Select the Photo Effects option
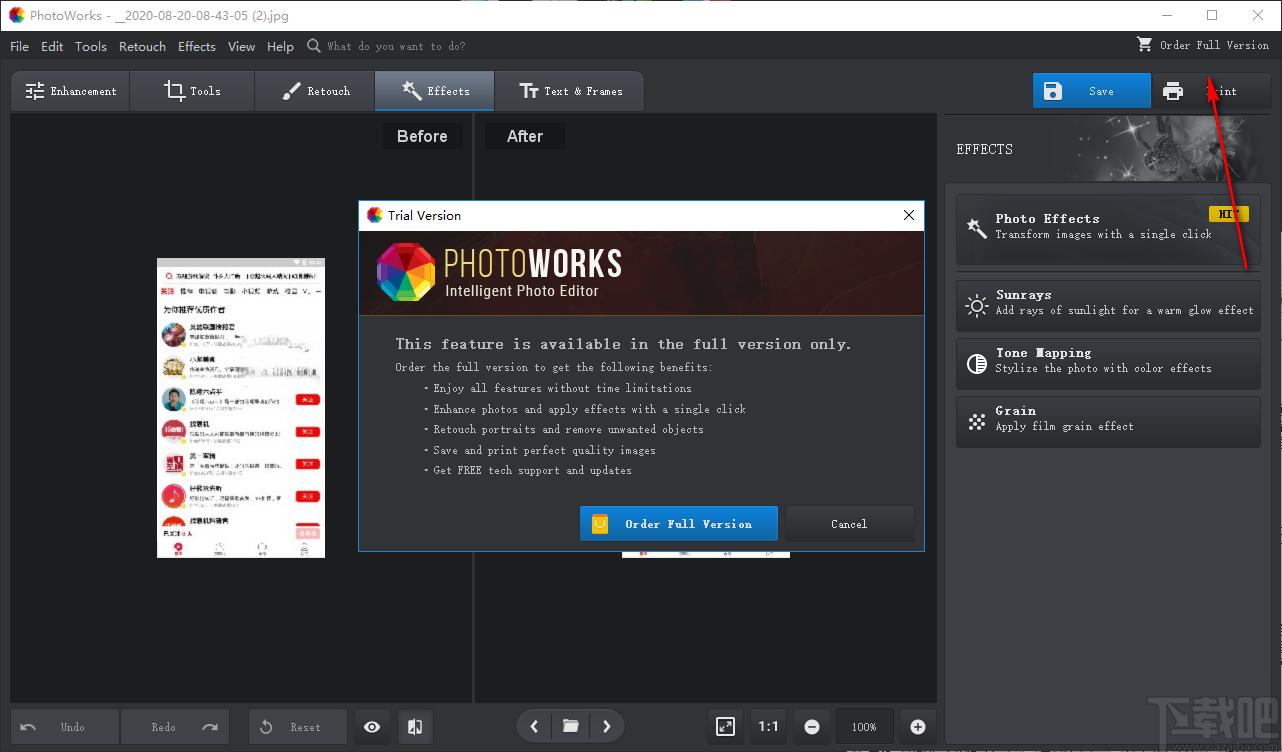 pos(1108,230)
